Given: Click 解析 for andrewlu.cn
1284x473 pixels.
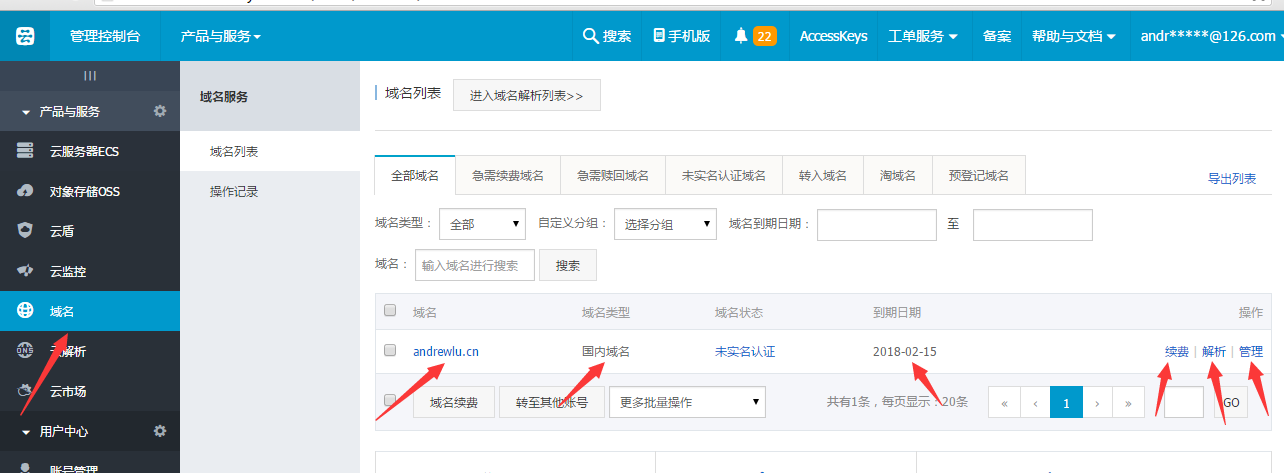Looking at the screenshot, I should [x=1214, y=351].
